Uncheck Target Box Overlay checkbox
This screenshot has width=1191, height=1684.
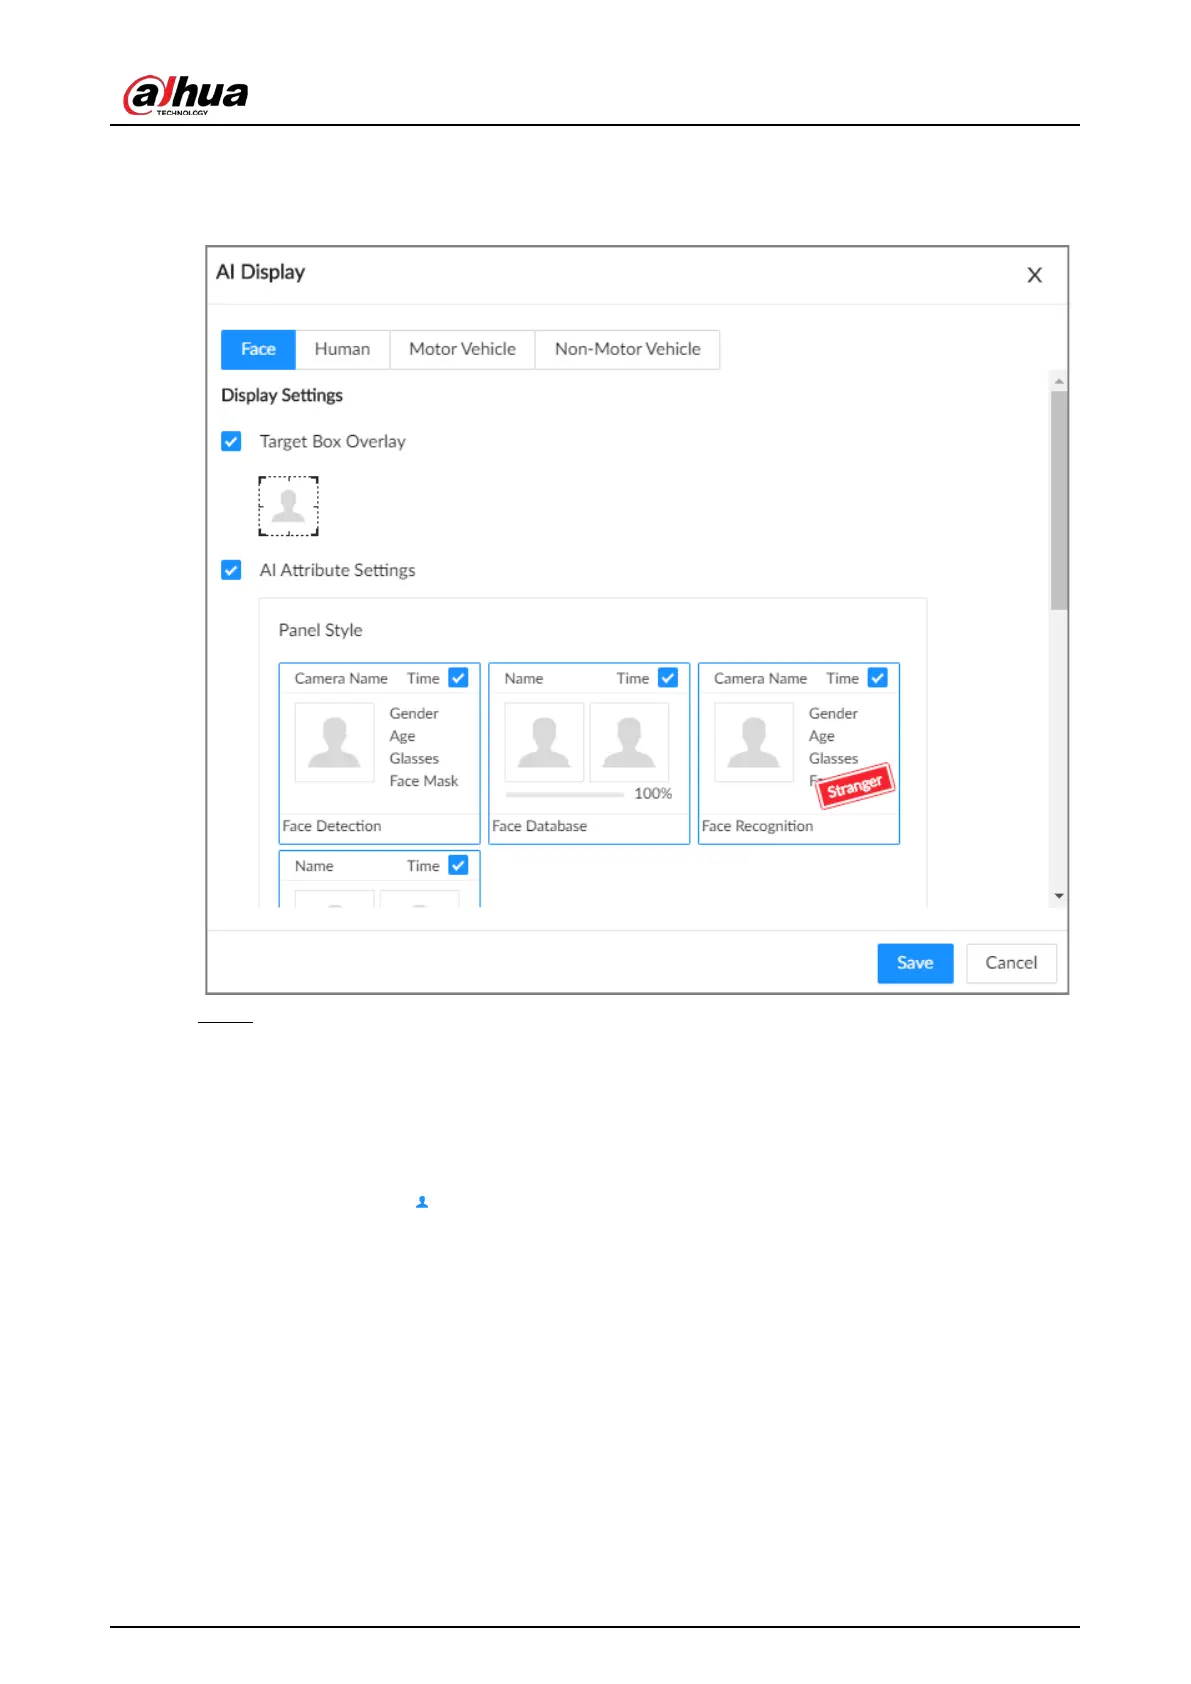point(231,441)
